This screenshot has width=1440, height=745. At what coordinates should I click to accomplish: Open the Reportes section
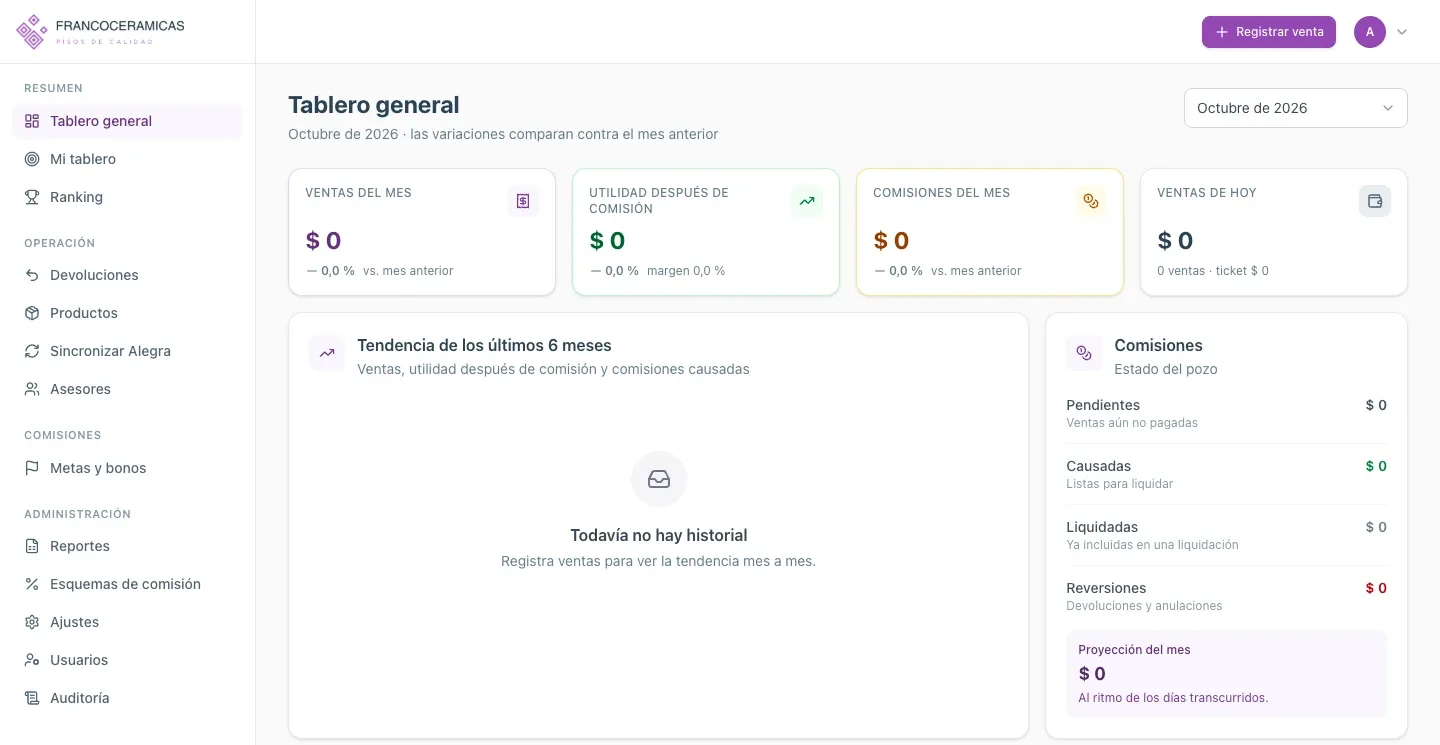point(127,546)
